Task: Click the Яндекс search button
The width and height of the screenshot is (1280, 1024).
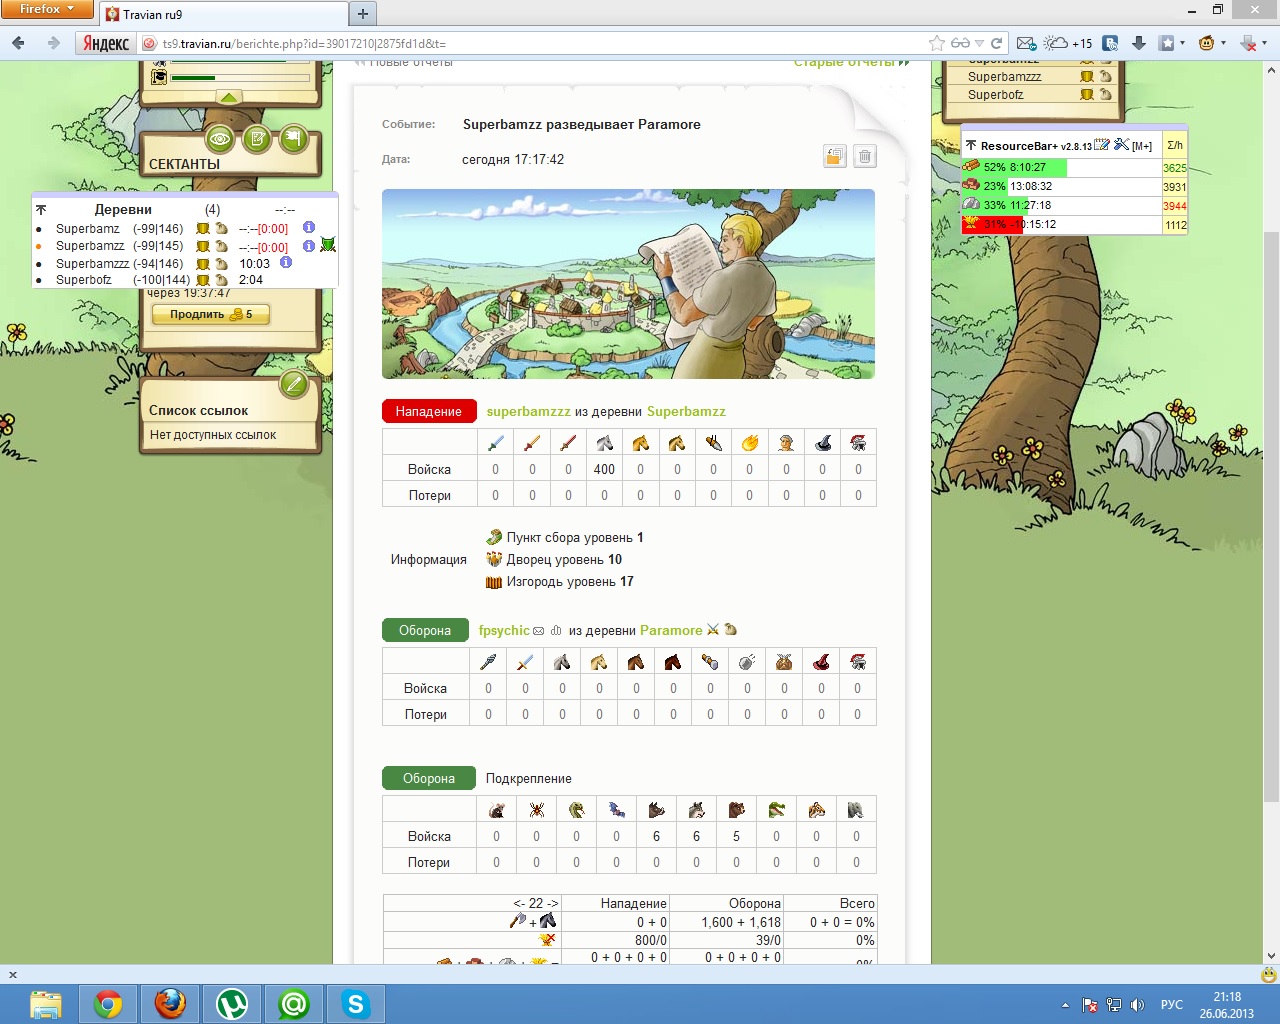Action: tap(106, 43)
